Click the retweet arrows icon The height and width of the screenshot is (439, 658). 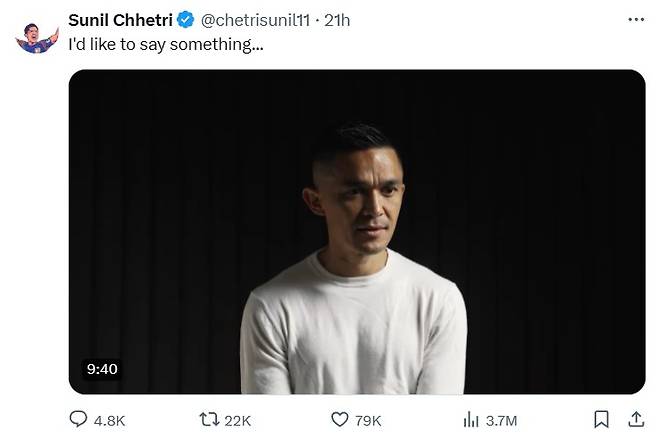coord(209,420)
